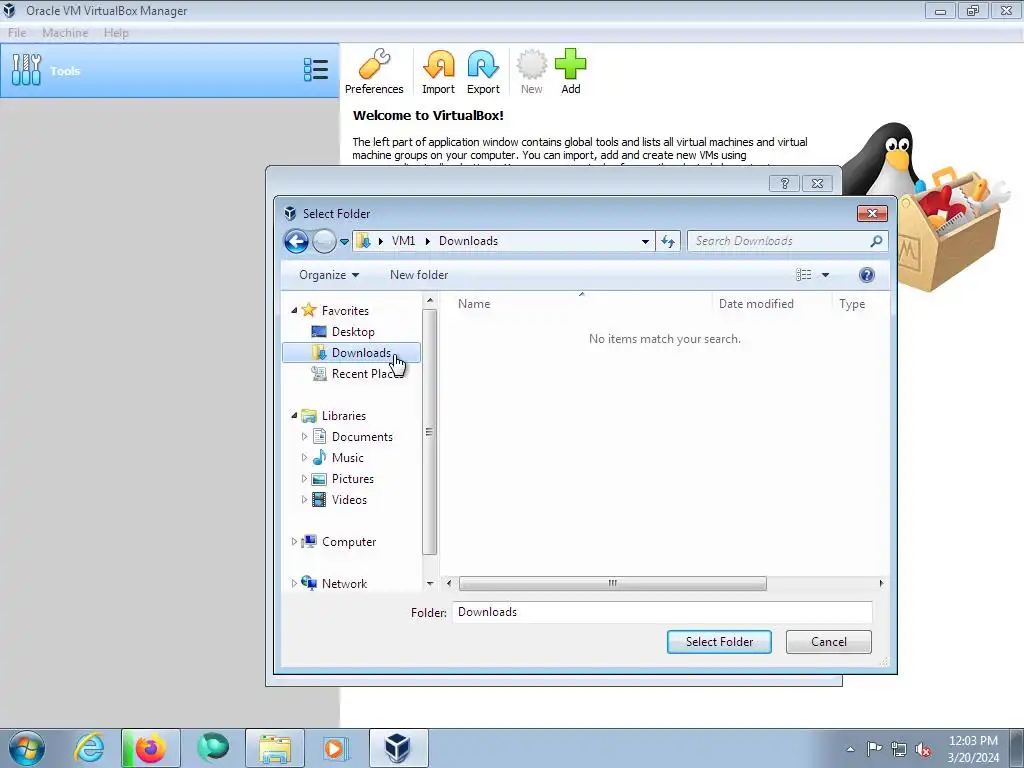Show hidden tray icons arrow

coord(850,749)
